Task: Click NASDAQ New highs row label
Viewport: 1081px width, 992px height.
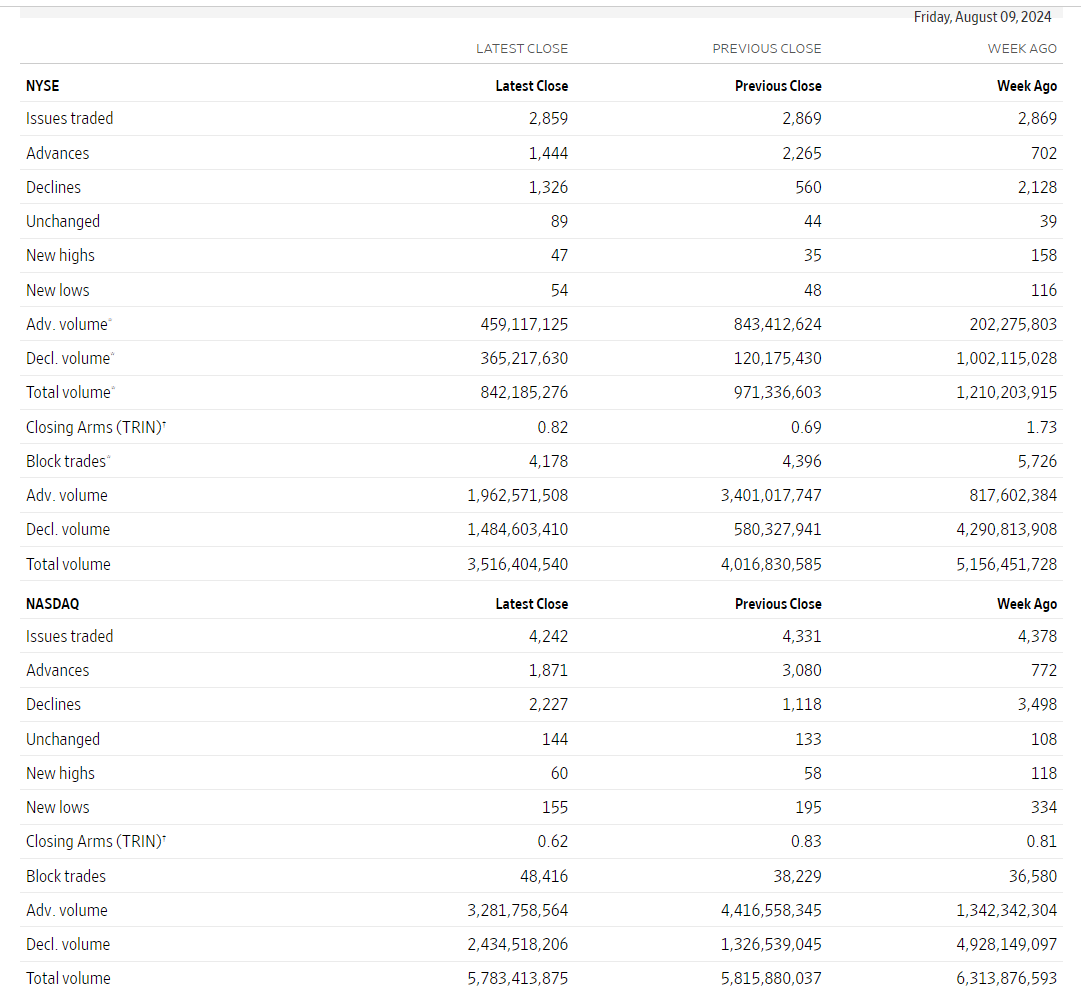Action: pyautogui.click(x=61, y=774)
